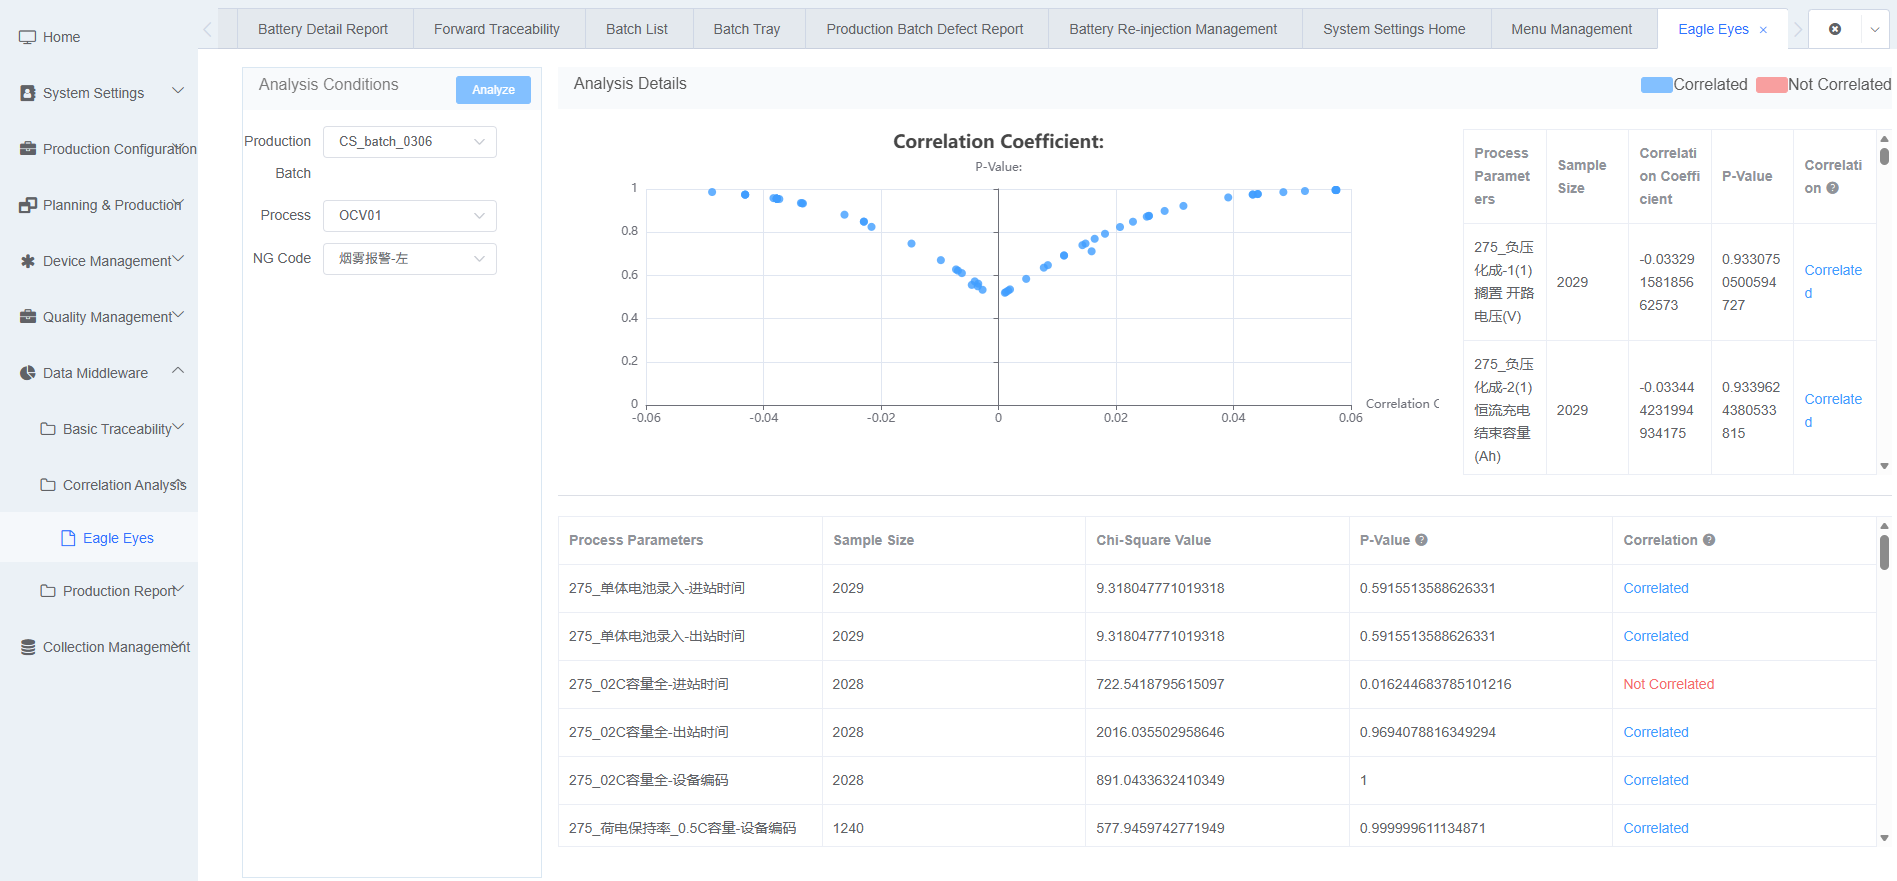Screen dimensions: 1897x881
Task: Collapse the Data Middleware menu chevron
Action: [x=178, y=371]
